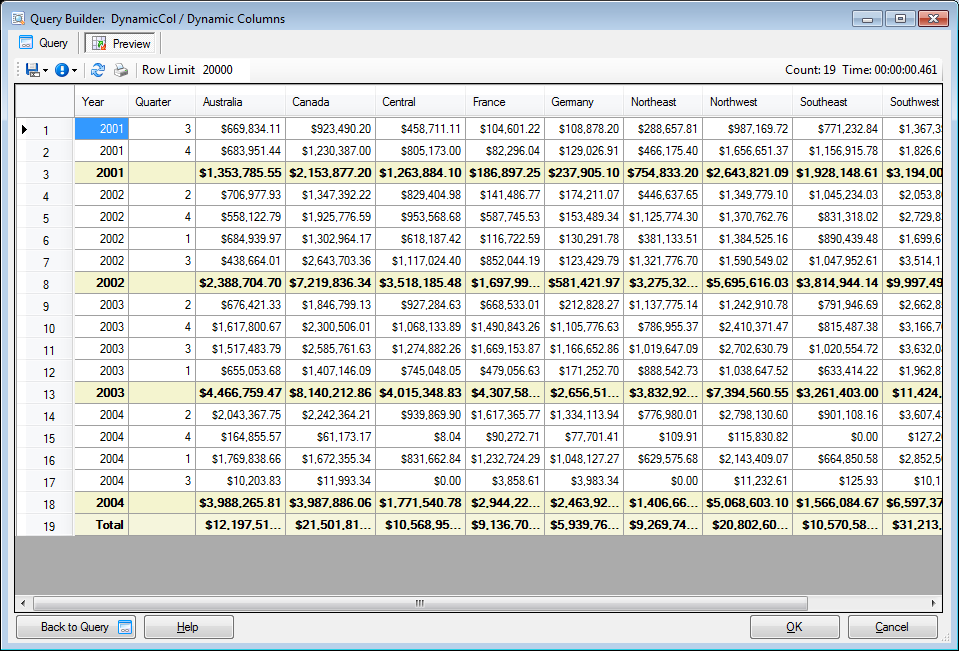Viewport: 959px width, 651px height.
Task: Click the Total cell in row 19
Action: click(102, 525)
